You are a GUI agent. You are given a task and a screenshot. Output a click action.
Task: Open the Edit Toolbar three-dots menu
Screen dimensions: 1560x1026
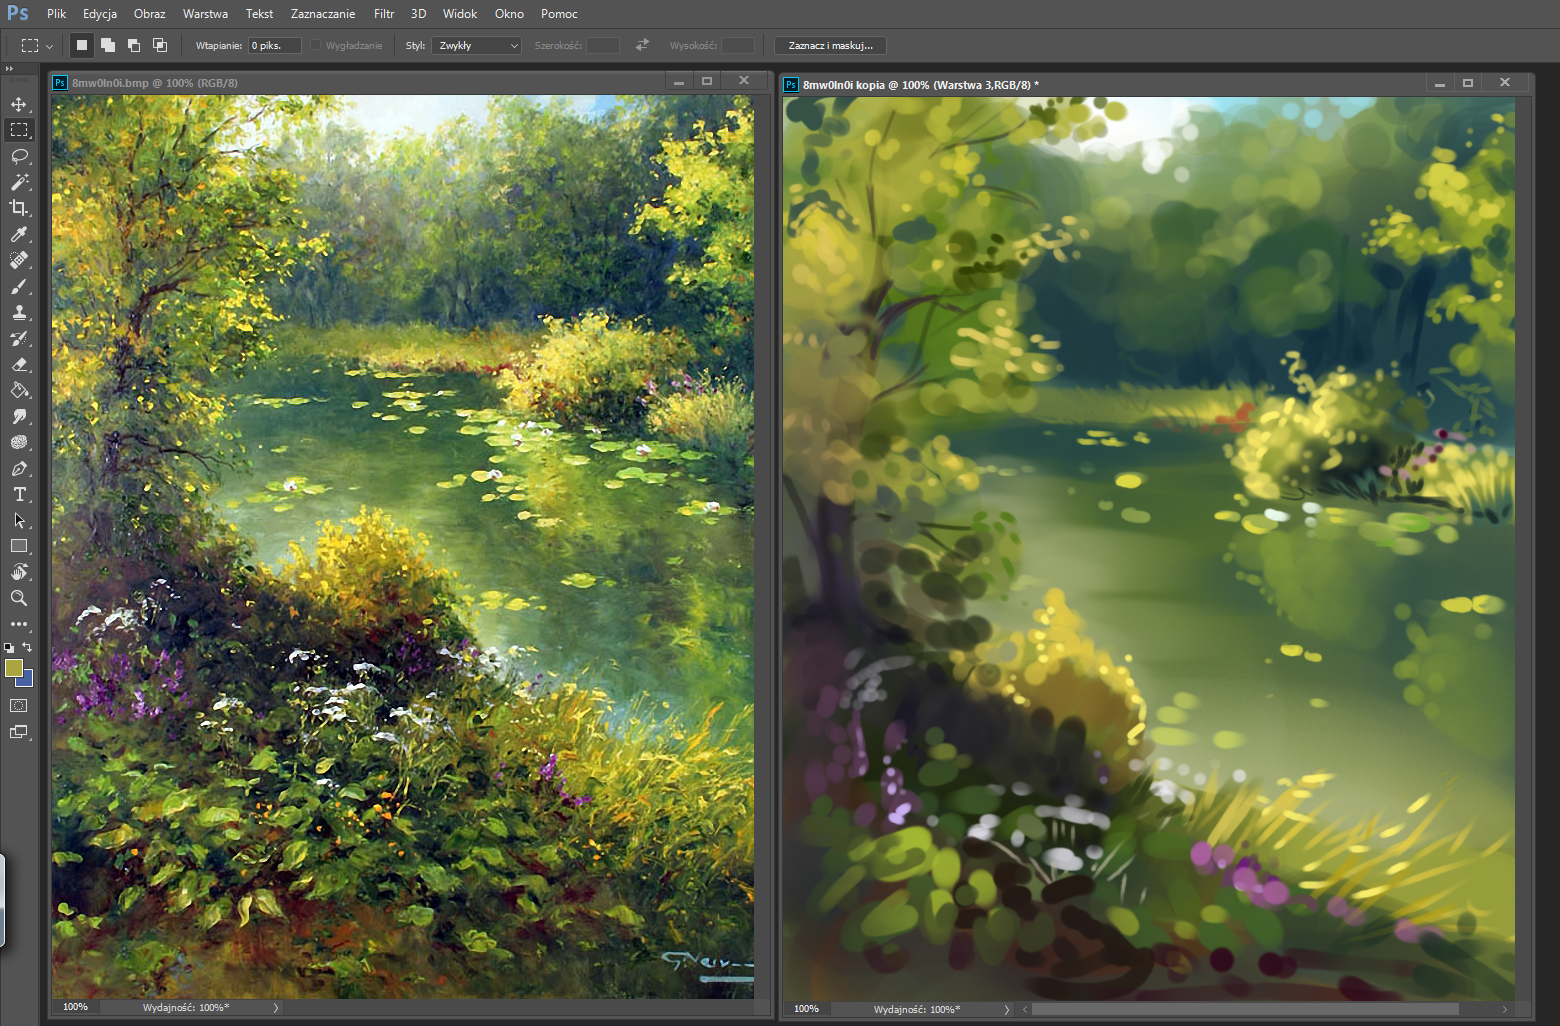click(x=19, y=624)
